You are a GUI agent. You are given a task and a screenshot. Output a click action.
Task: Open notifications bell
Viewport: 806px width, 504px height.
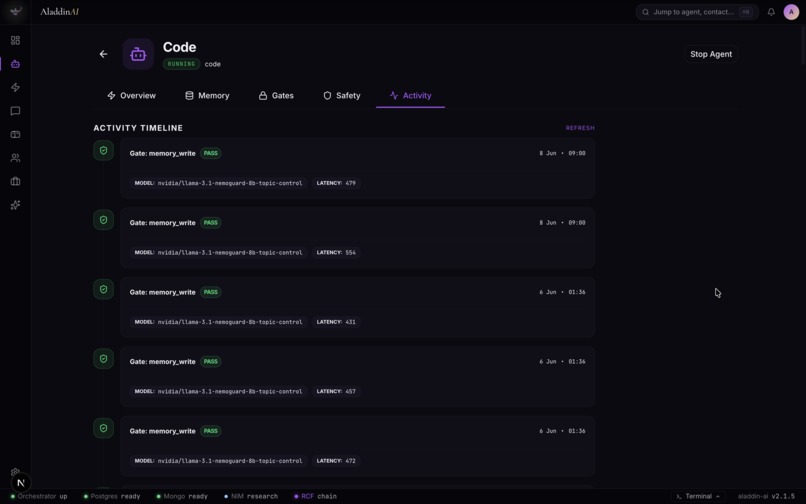pos(771,12)
